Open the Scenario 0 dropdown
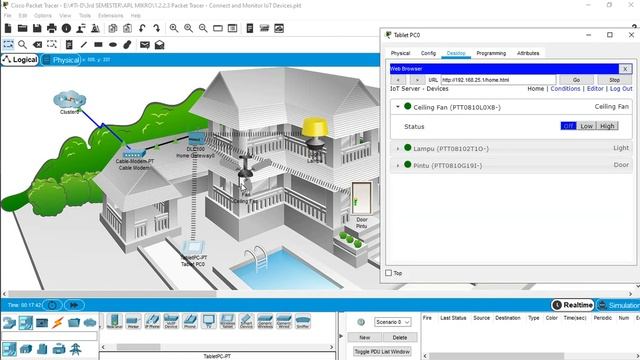 pyautogui.click(x=393, y=322)
